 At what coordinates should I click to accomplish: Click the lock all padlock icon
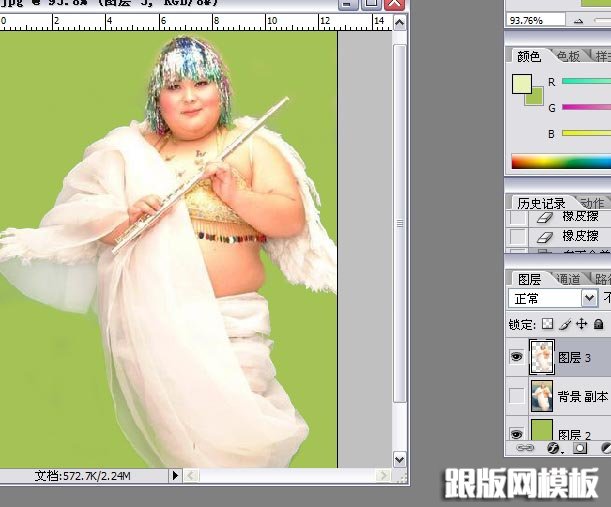point(598,324)
